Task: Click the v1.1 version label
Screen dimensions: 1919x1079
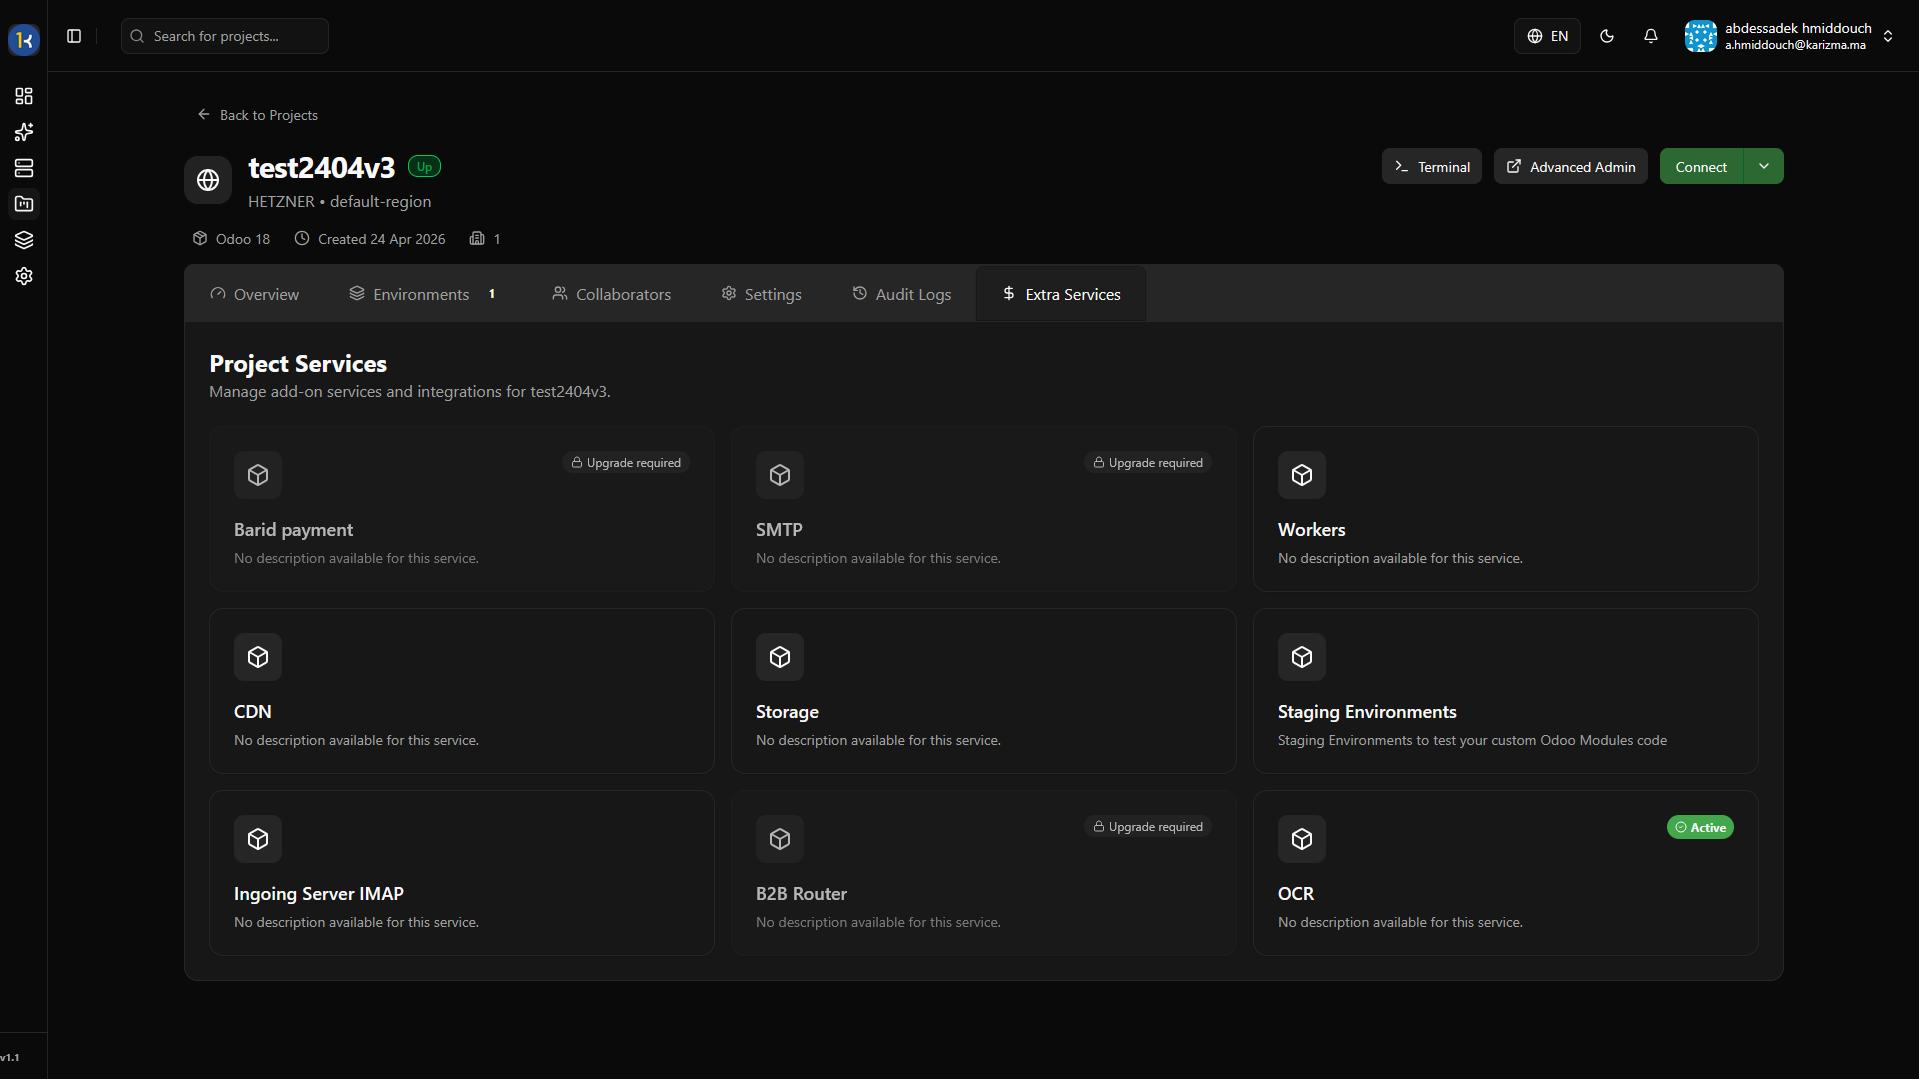Action: pyautogui.click(x=10, y=1057)
